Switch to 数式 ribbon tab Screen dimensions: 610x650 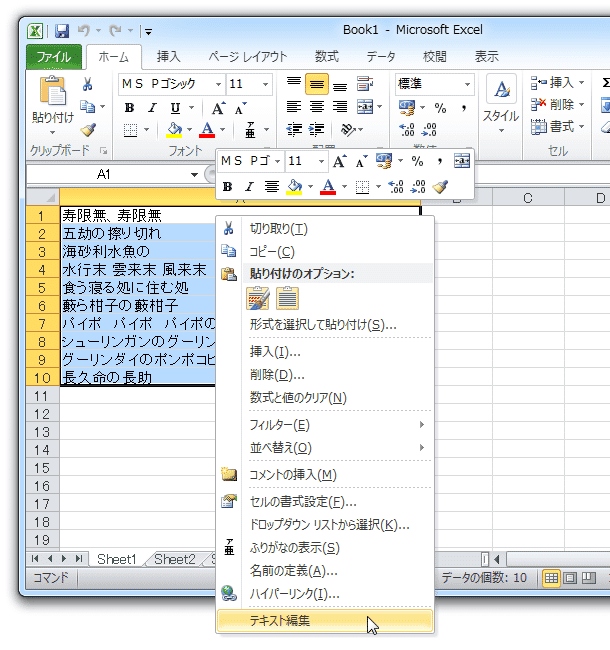tap(327, 56)
